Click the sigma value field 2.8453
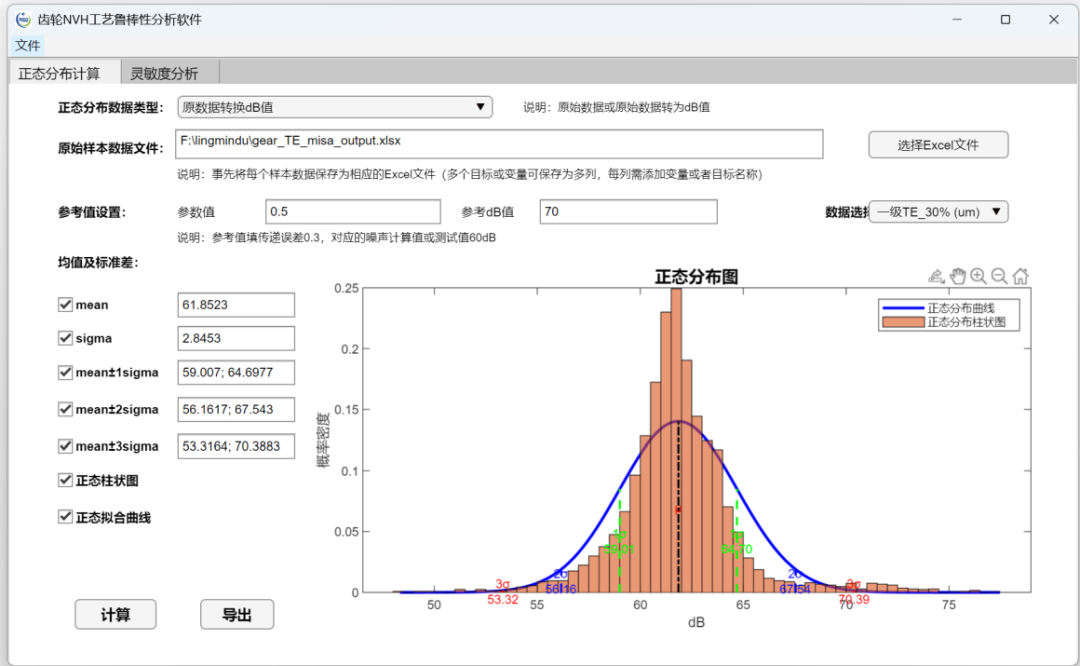This screenshot has height=666, width=1080. pyautogui.click(x=236, y=338)
